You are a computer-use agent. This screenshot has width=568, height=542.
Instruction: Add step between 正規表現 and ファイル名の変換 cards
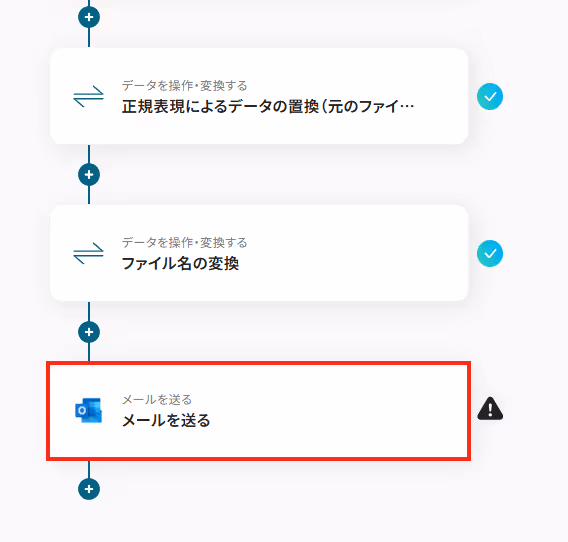click(89, 175)
